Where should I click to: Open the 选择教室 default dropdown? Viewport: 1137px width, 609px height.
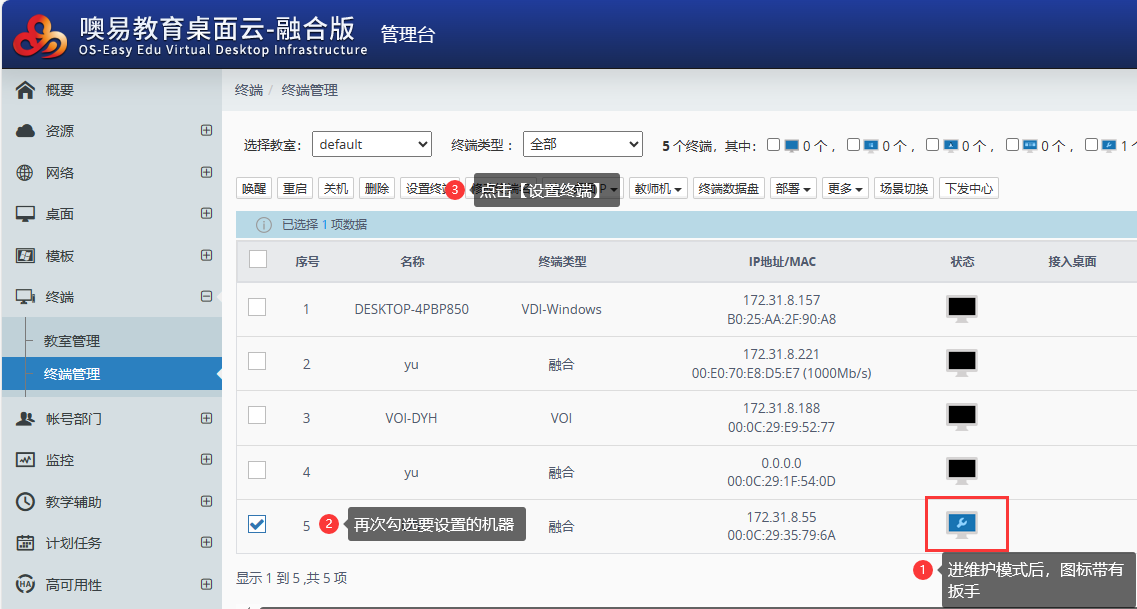(x=371, y=145)
